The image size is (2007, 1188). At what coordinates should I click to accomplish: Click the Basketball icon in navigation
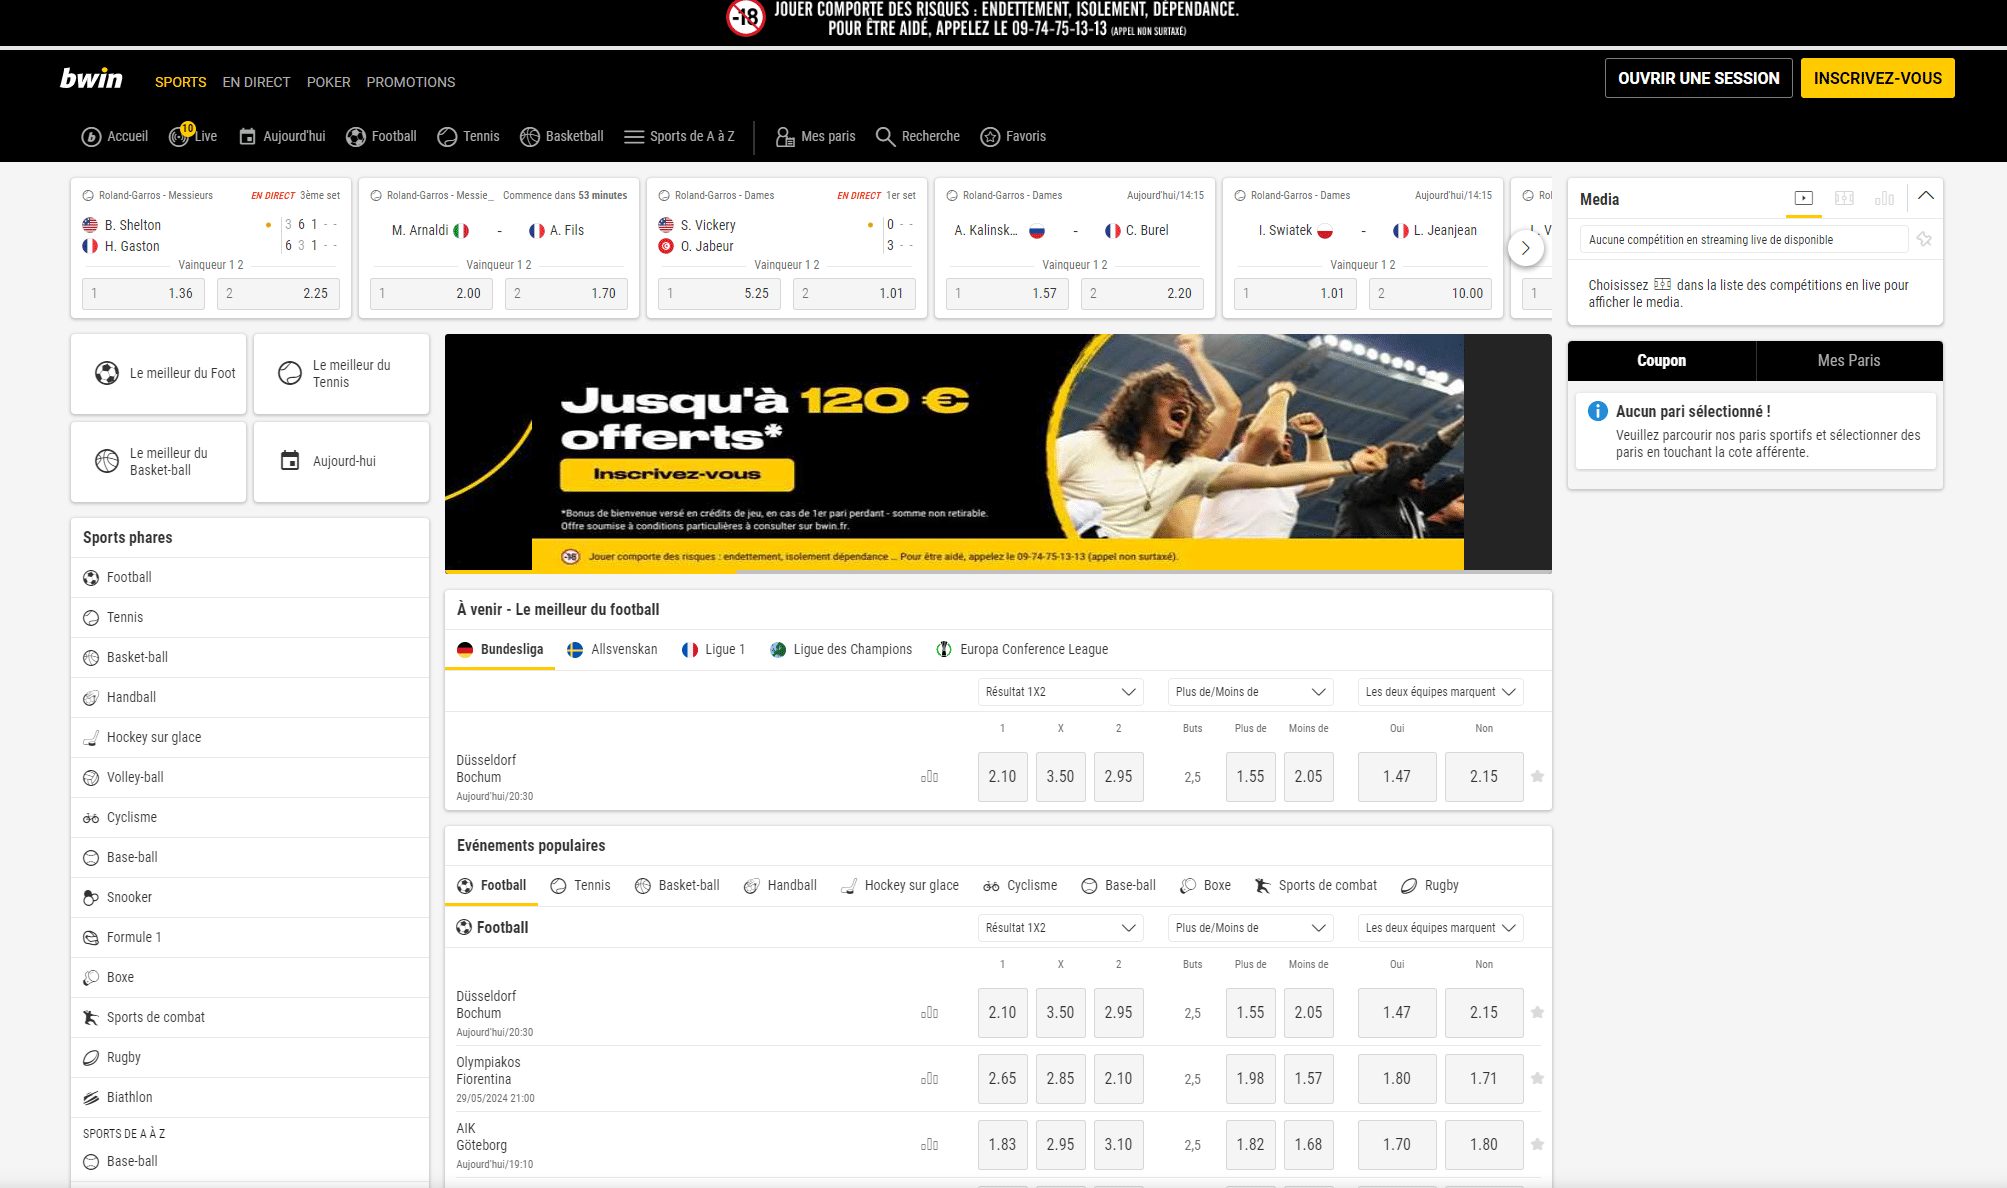[x=530, y=137]
